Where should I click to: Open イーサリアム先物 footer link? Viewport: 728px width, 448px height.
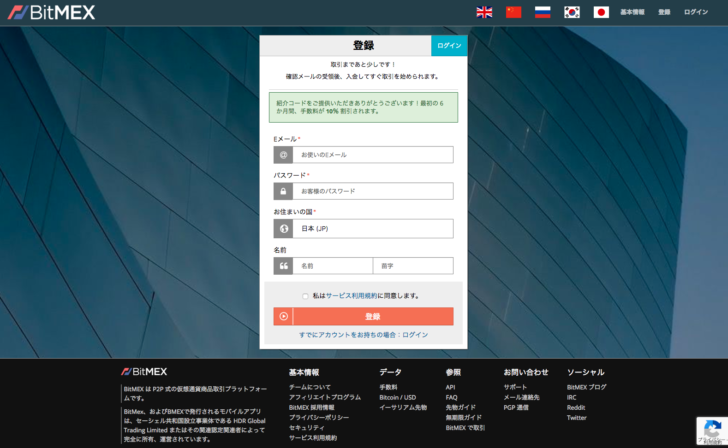coord(403,408)
